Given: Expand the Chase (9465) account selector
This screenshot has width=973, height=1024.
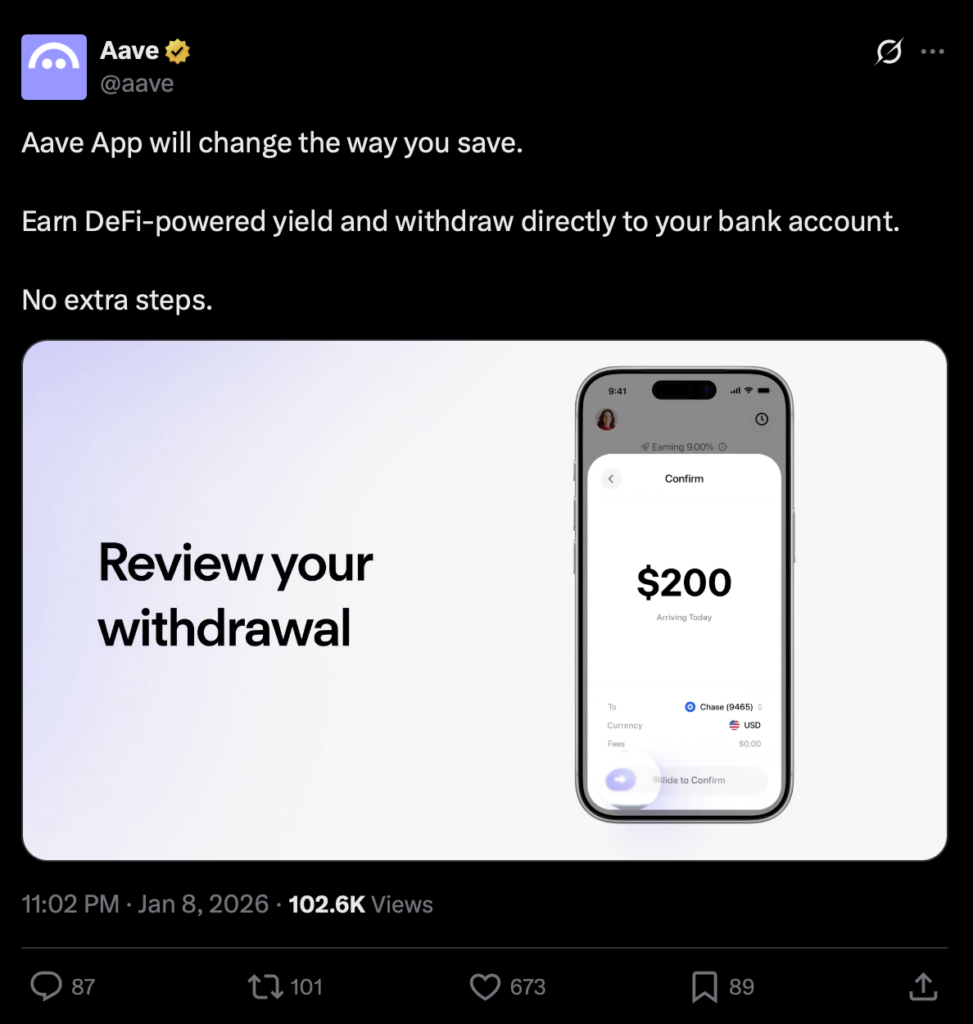Looking at the screenshot, I should pos(724,707).
